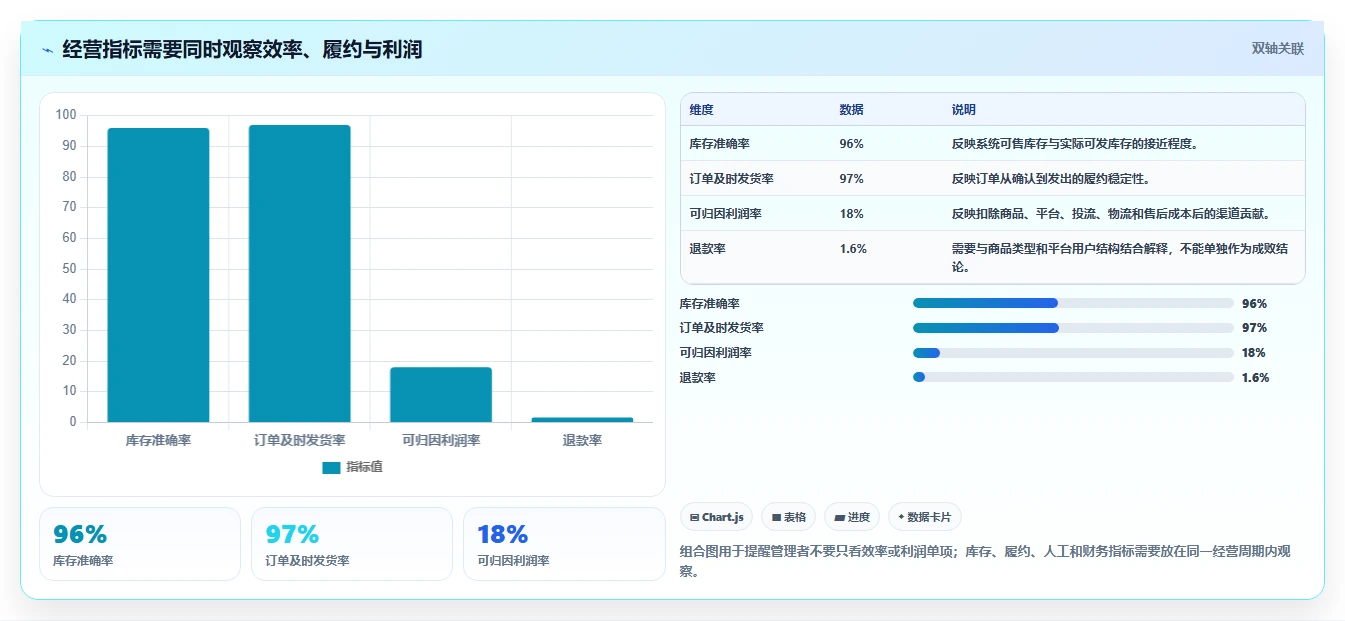The height and width of the screenshot is (621, 1345).
Task: Click the lightning icon beside the header title
Action: pyautogui.click(x=47, y=50)
